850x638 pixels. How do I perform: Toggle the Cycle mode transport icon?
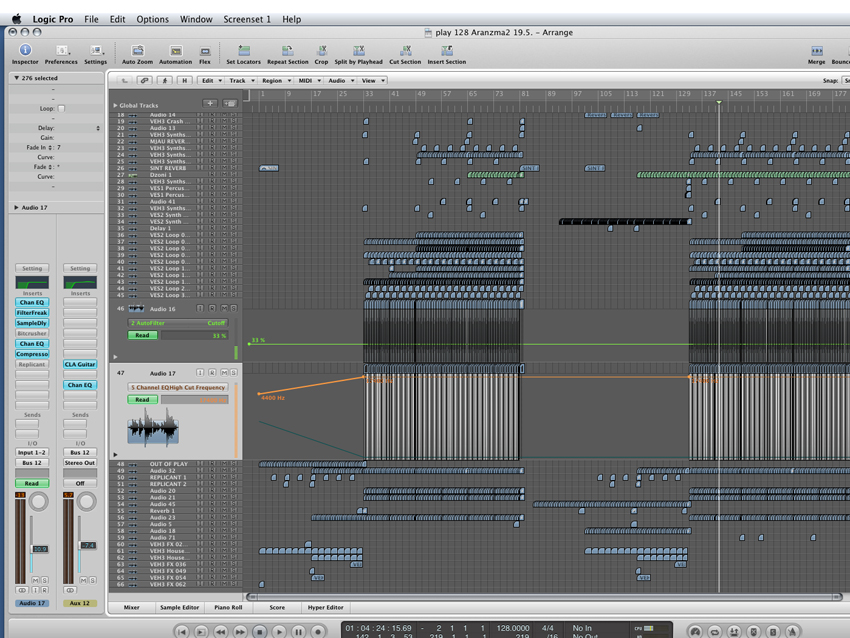pyautogui.click(x=715, y=631)
